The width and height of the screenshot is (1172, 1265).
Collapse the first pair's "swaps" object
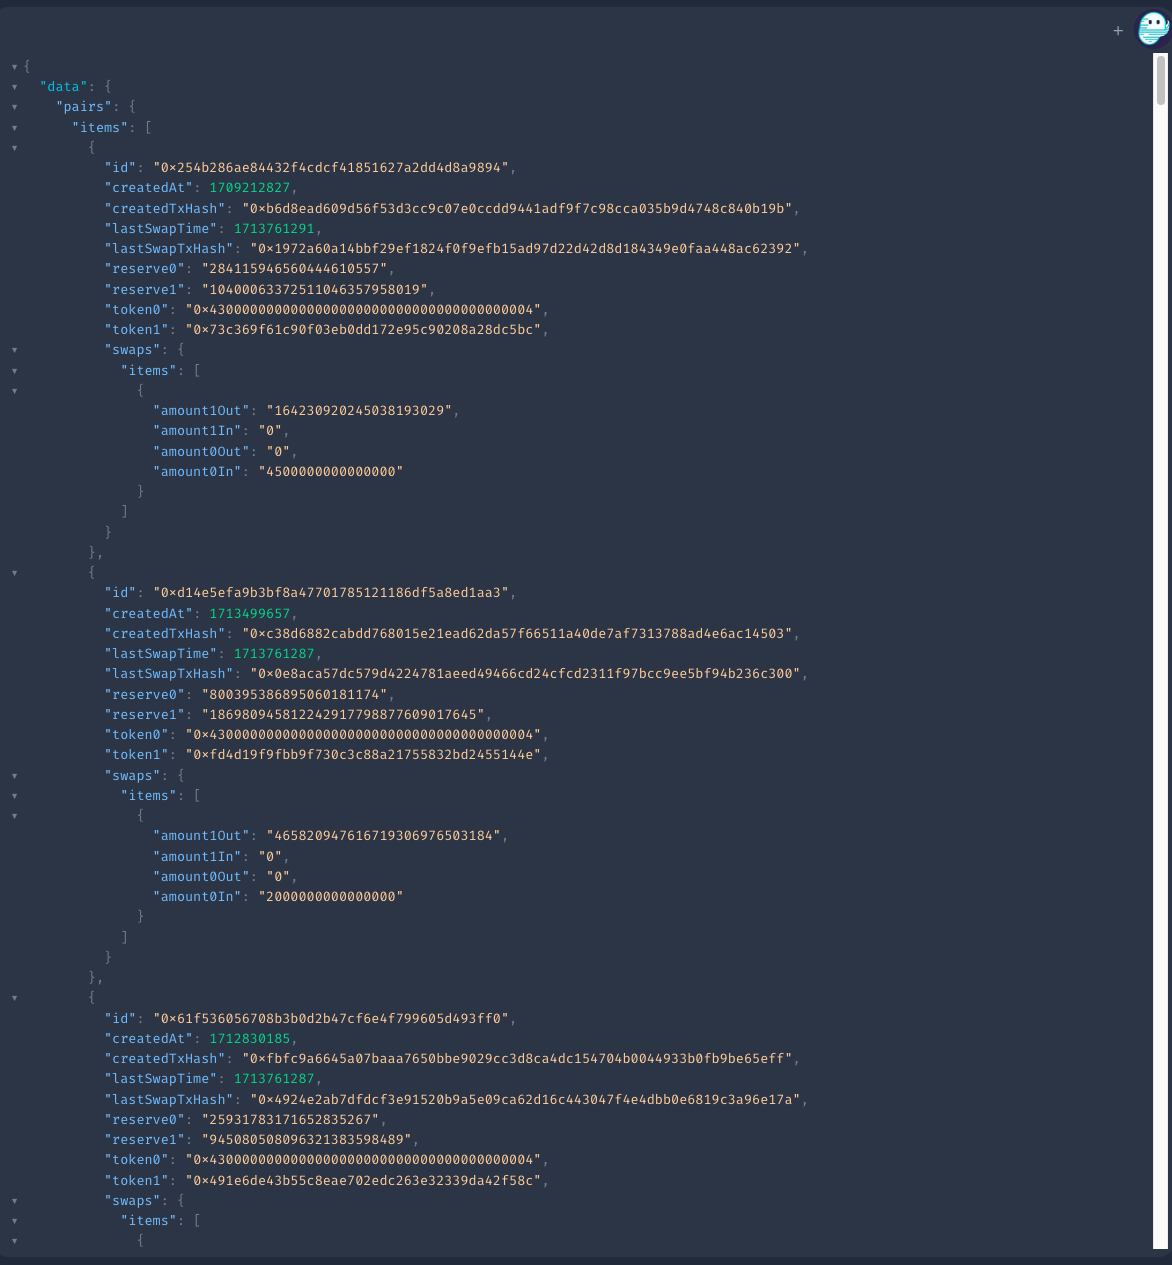14,349
